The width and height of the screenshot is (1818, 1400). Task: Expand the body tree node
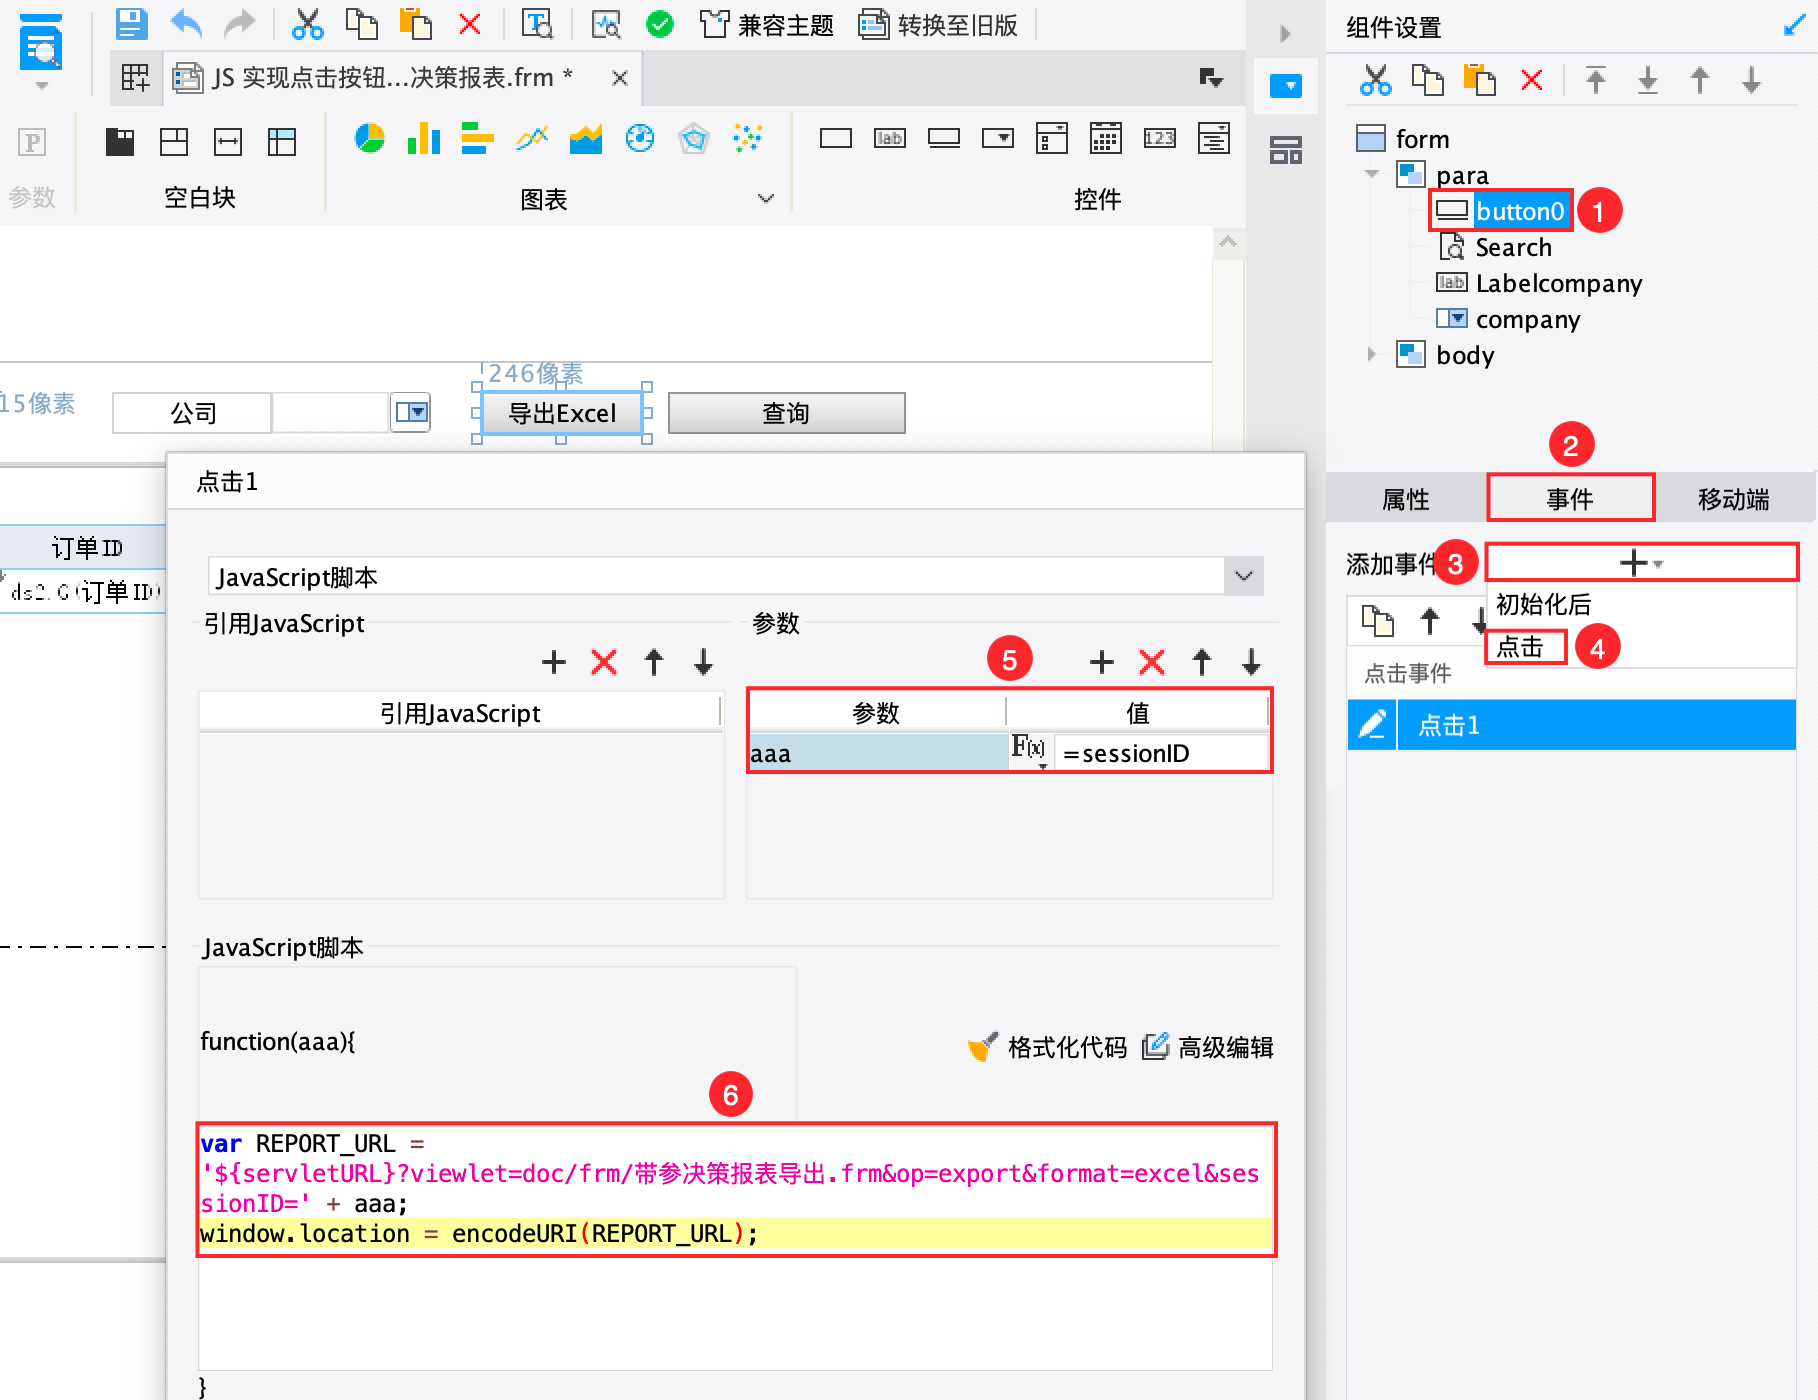(1372, 354)
